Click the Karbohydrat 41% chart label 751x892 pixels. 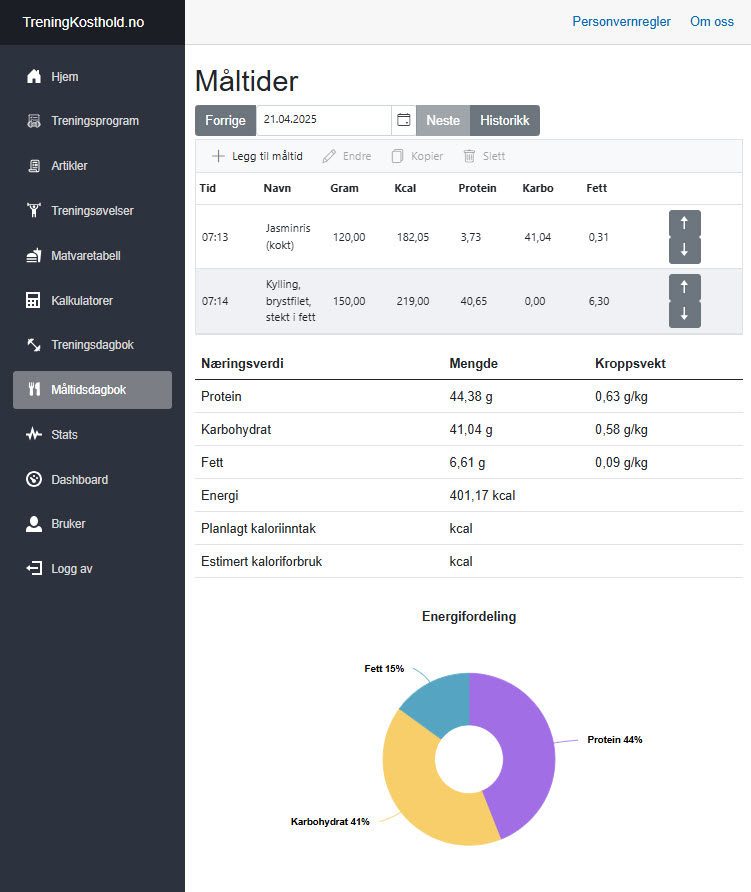(x=330, y=821)
